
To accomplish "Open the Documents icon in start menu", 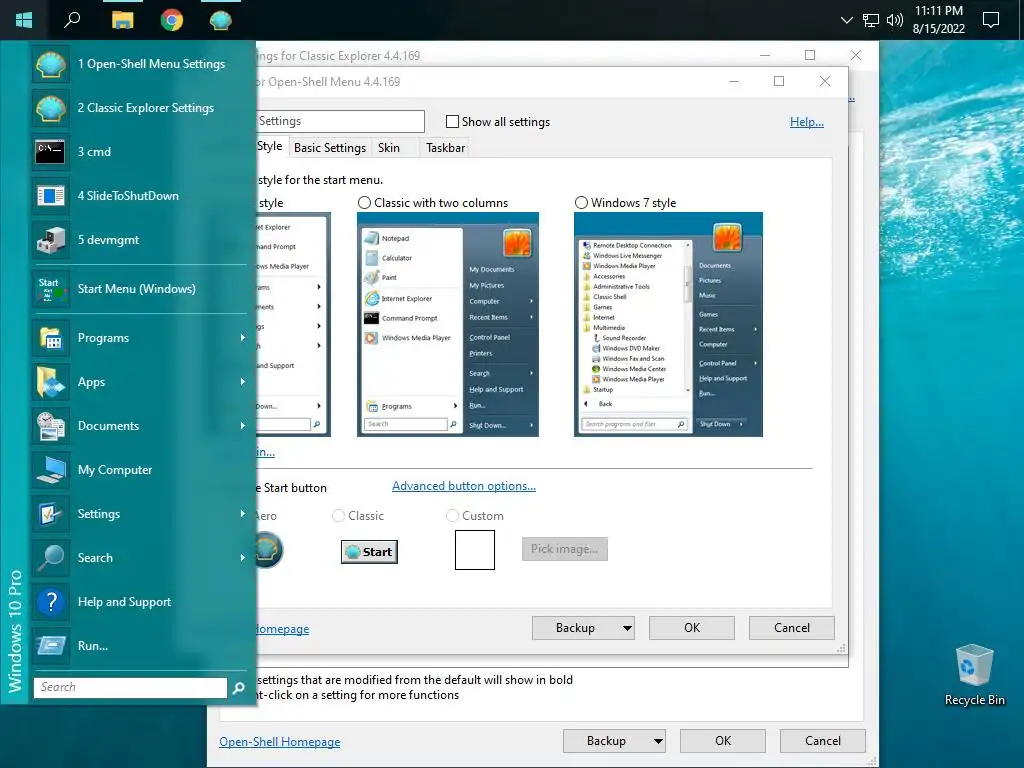I will coord(50,426).
